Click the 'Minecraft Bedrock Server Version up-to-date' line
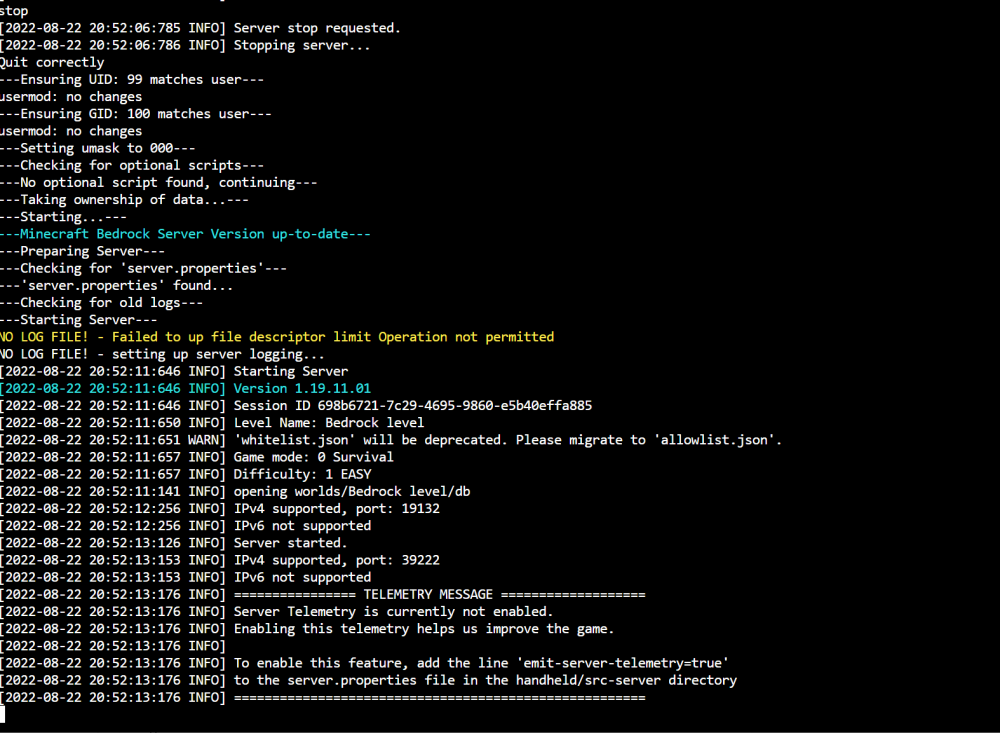Screen dimensions: 1000x733 (x=185, y=234)
